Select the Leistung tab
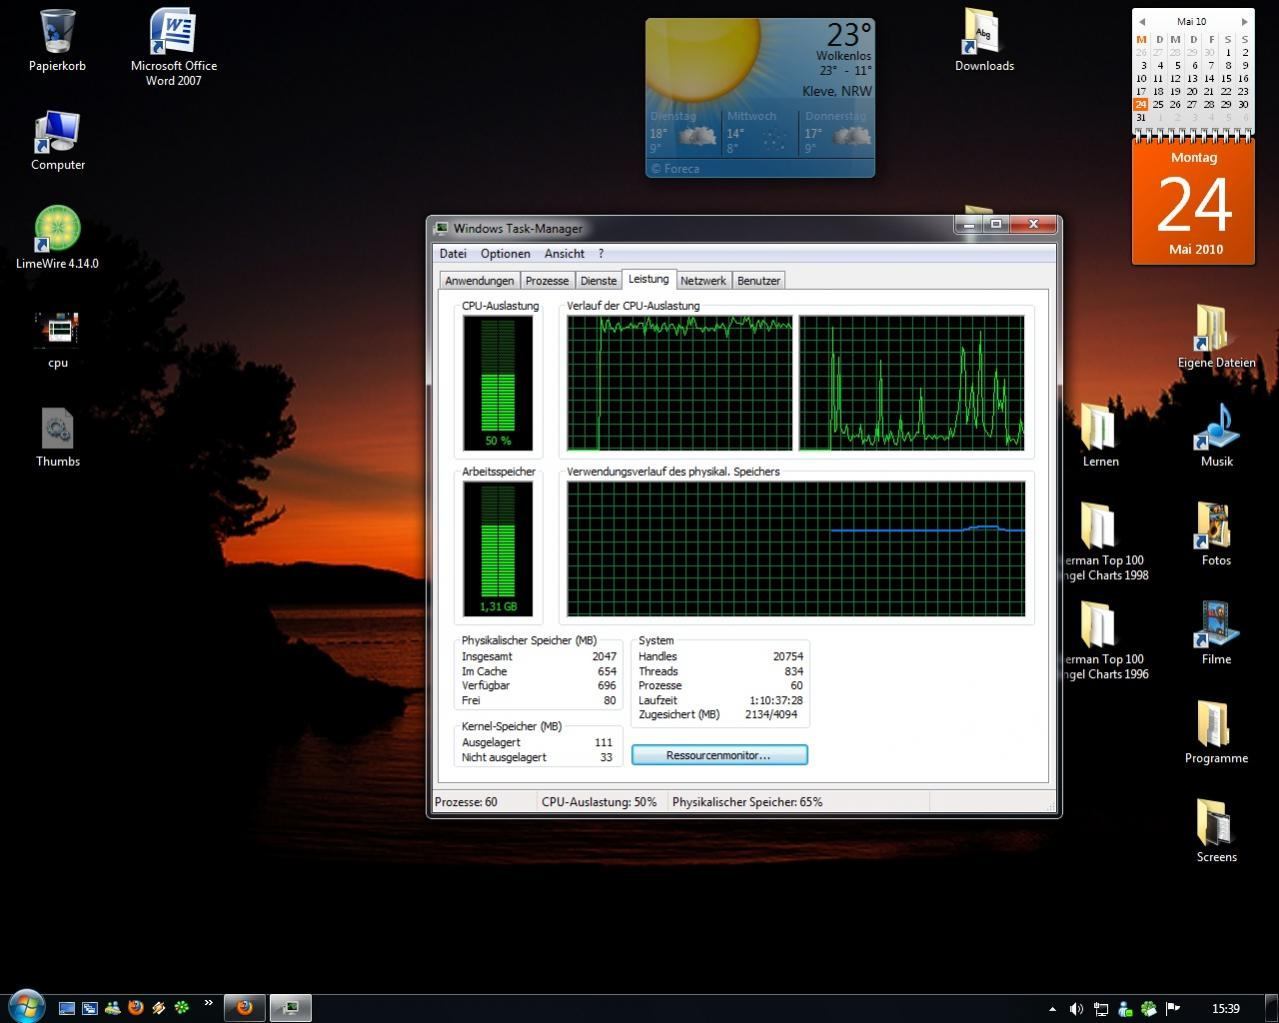 coord(648,279)
